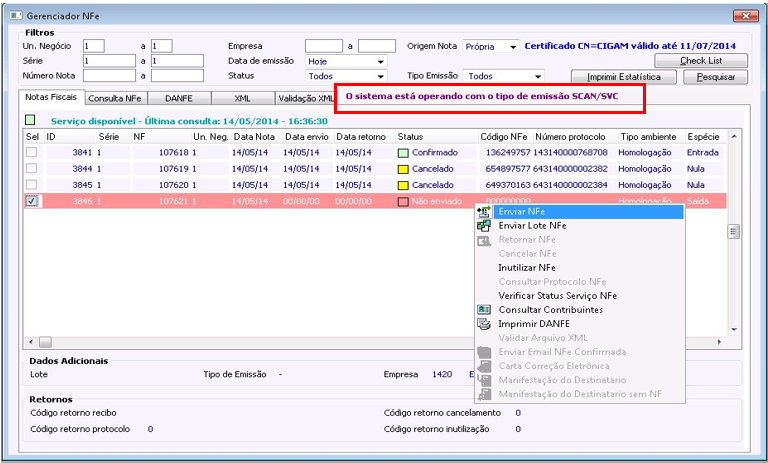
Task: Click the horizontal scrollbar right arrow
Action: tap(719, 341)
